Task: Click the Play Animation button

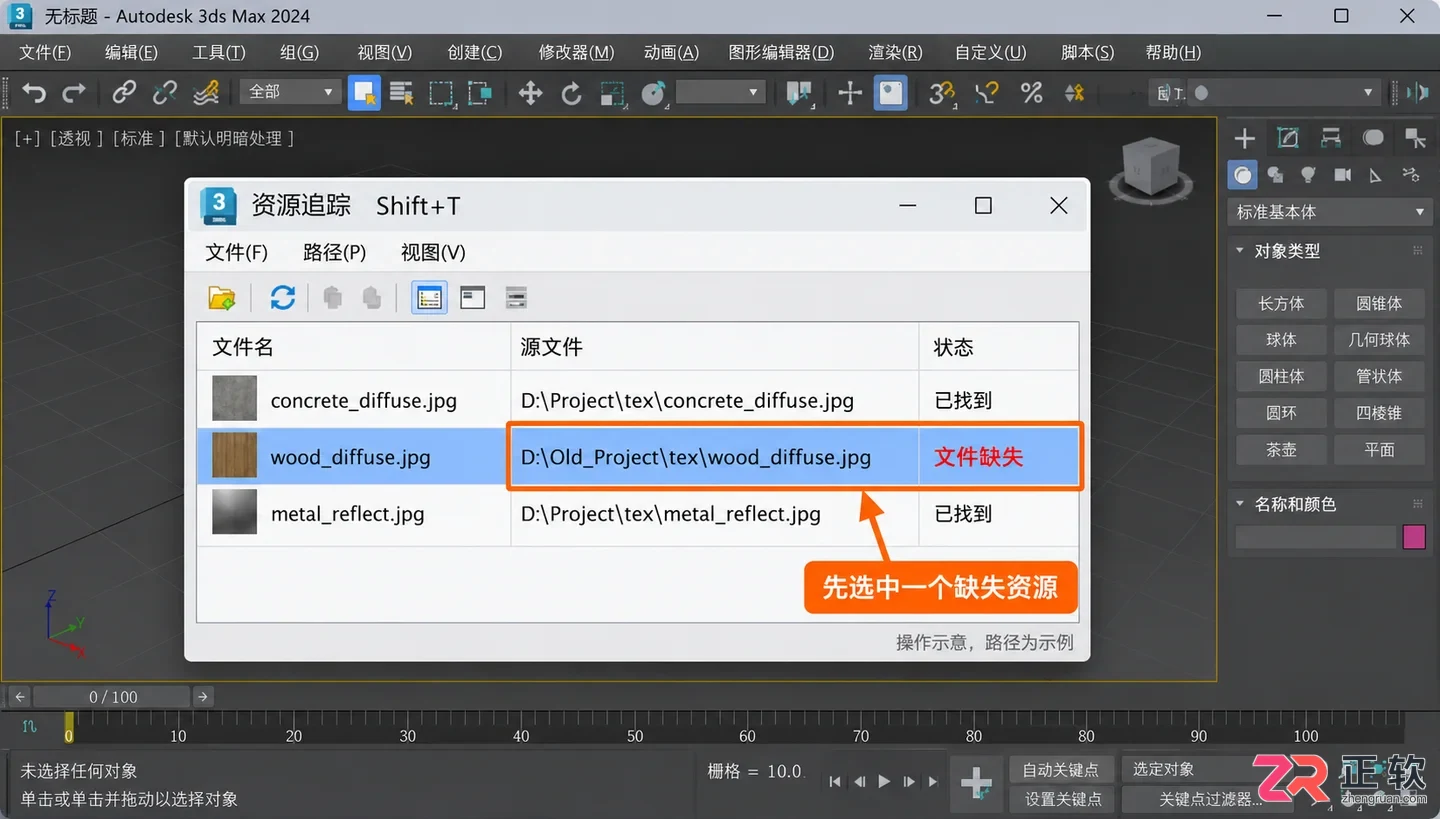Action: 884,782
